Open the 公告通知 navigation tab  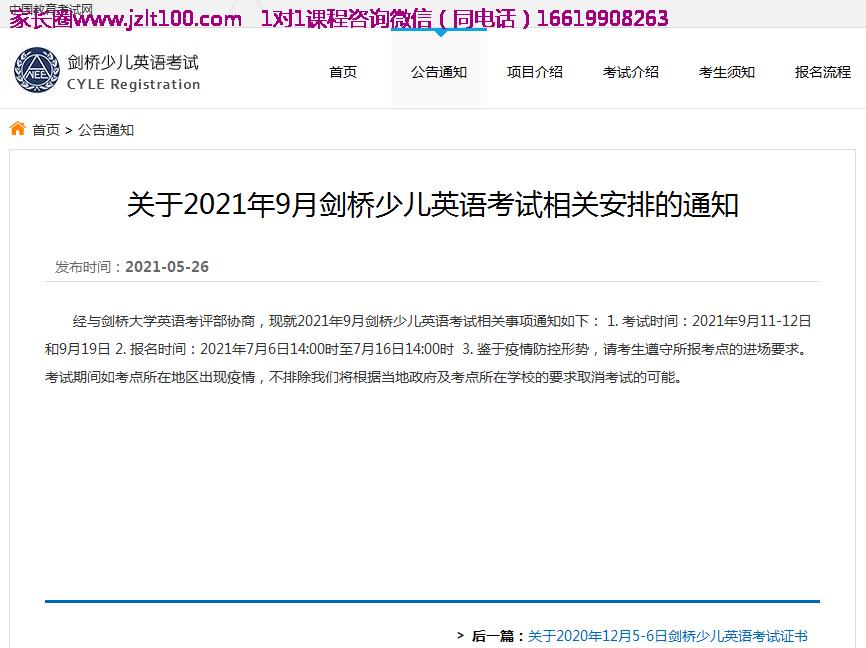pyautogui.click(x=439, y=72)
